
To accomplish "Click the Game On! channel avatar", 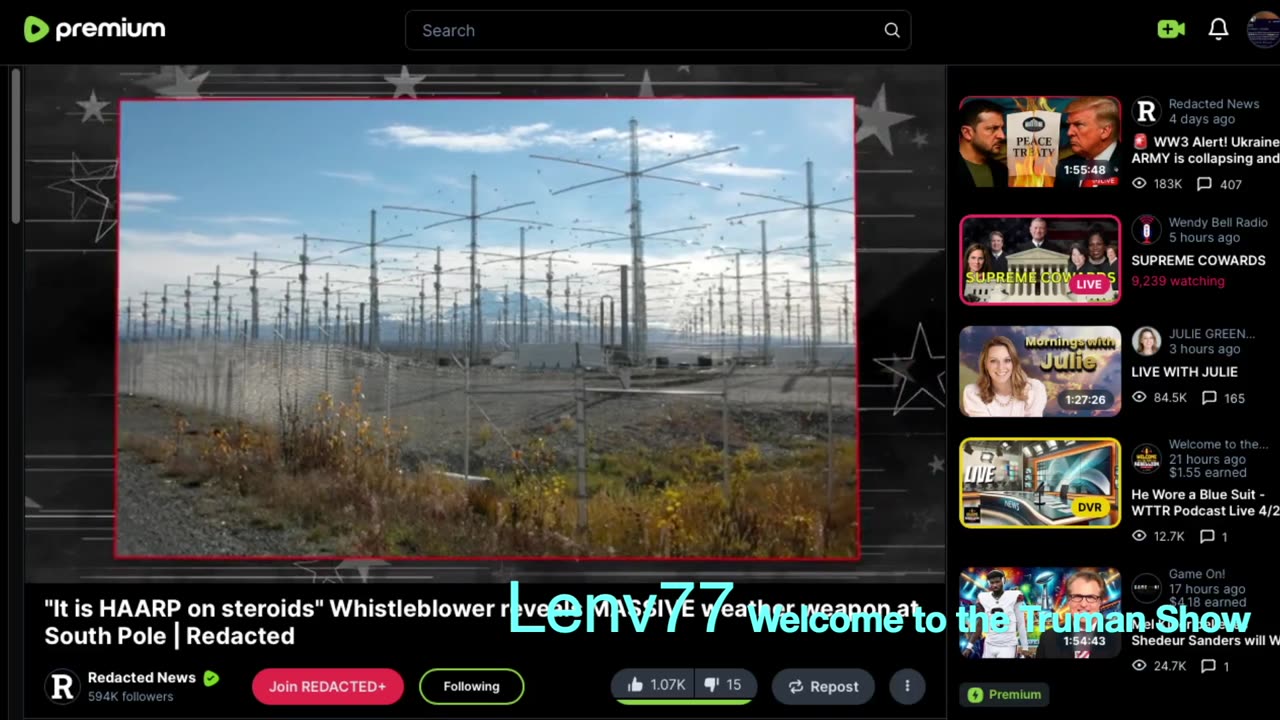I will (1147, 588).
